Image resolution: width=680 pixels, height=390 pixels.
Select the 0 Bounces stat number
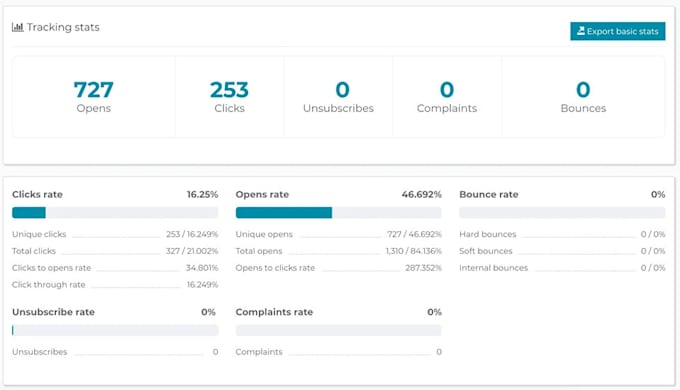coord(583,90)
